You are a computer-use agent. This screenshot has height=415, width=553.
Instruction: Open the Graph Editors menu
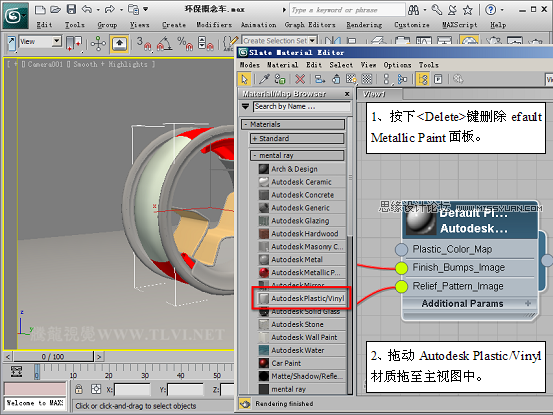310,25
